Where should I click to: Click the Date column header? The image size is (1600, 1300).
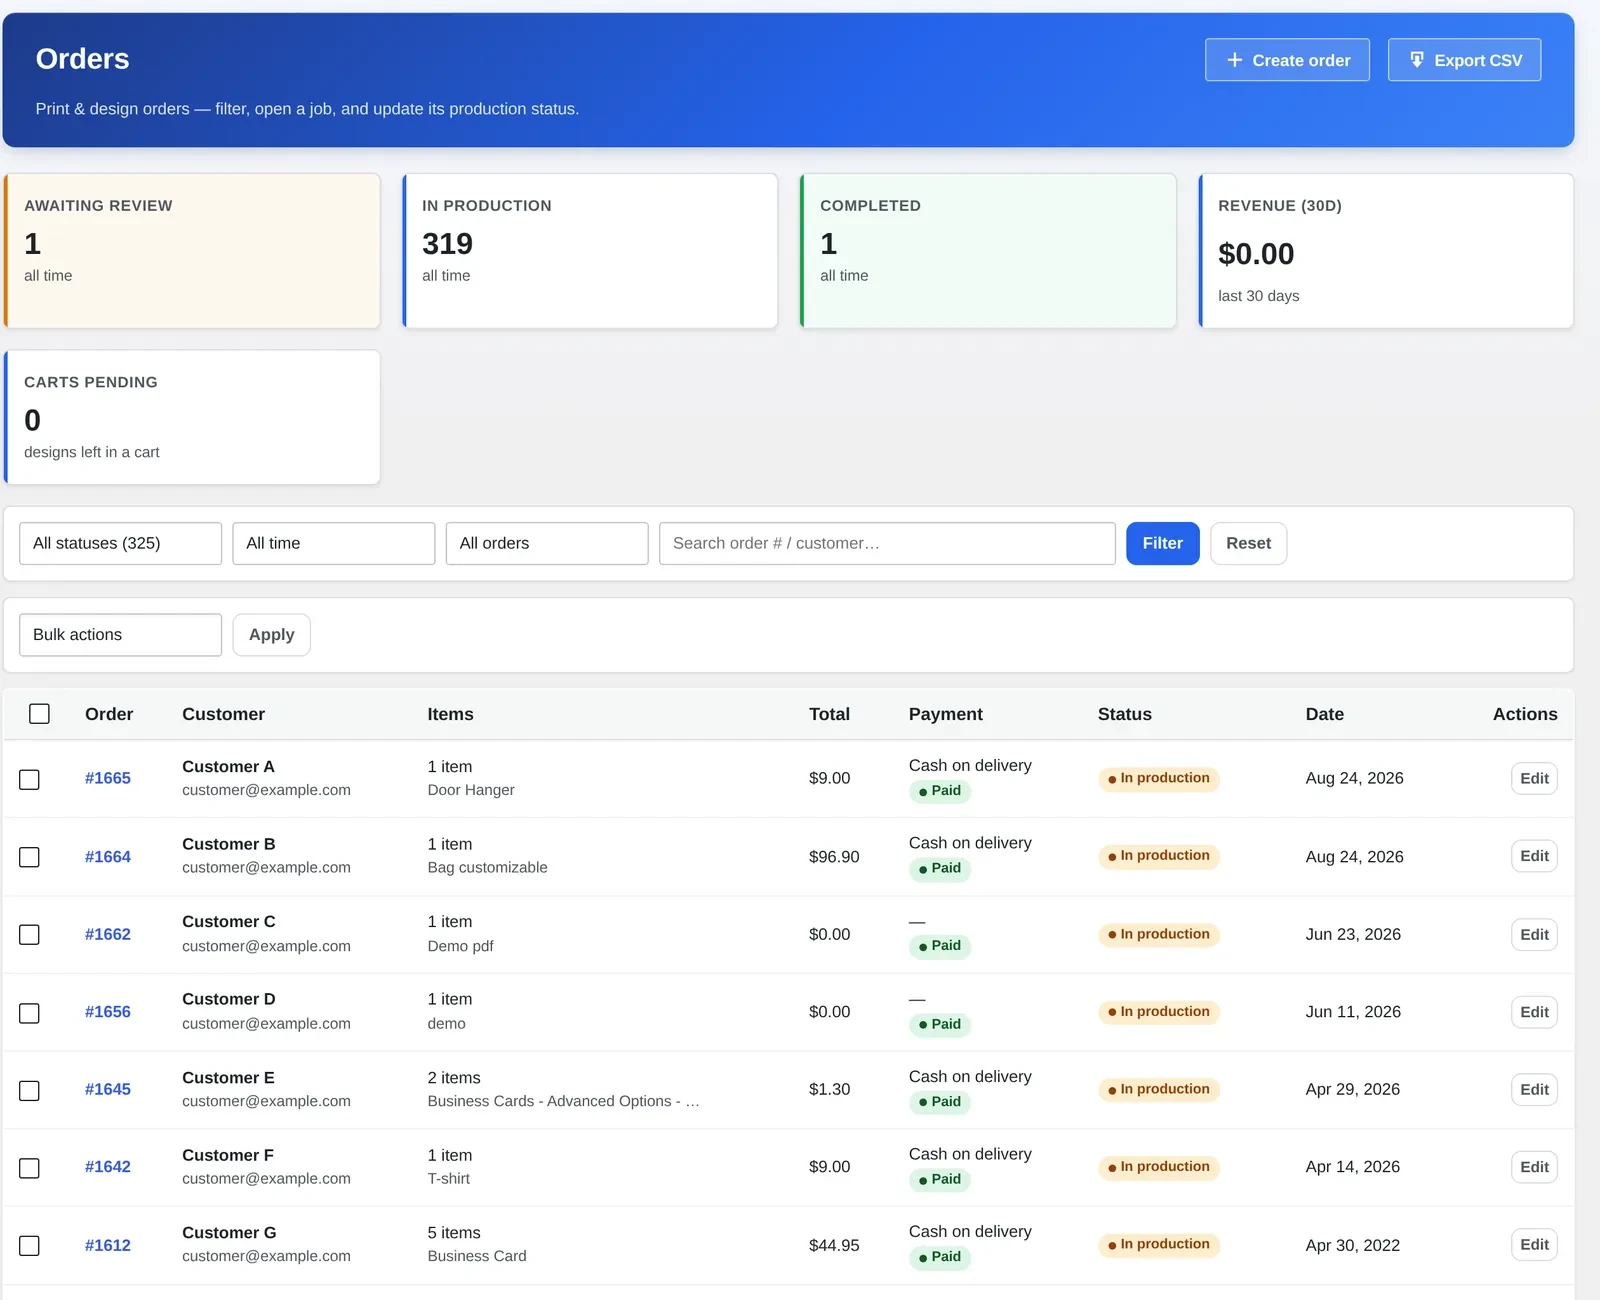[x=1324, y=714]
